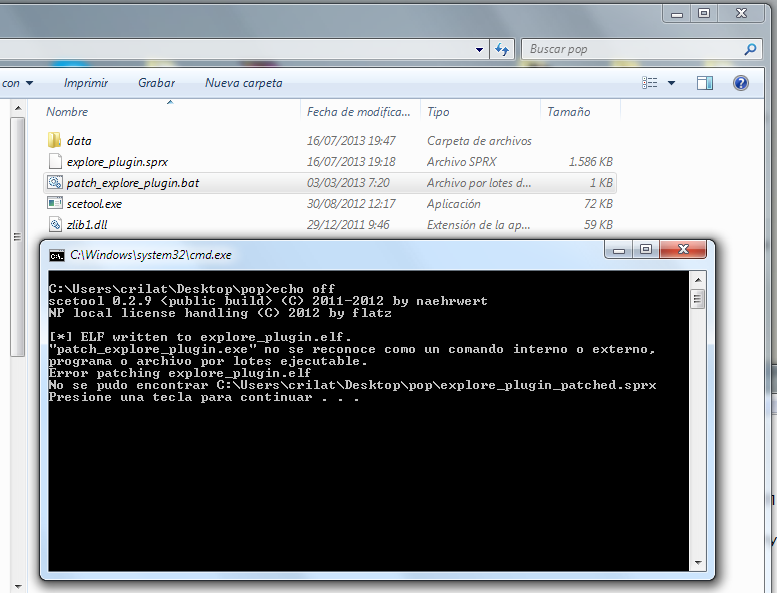The width and height of the screenshot is (777, 593).
Task: Click the zlib1.dll file icon
Action: [55, 225]
